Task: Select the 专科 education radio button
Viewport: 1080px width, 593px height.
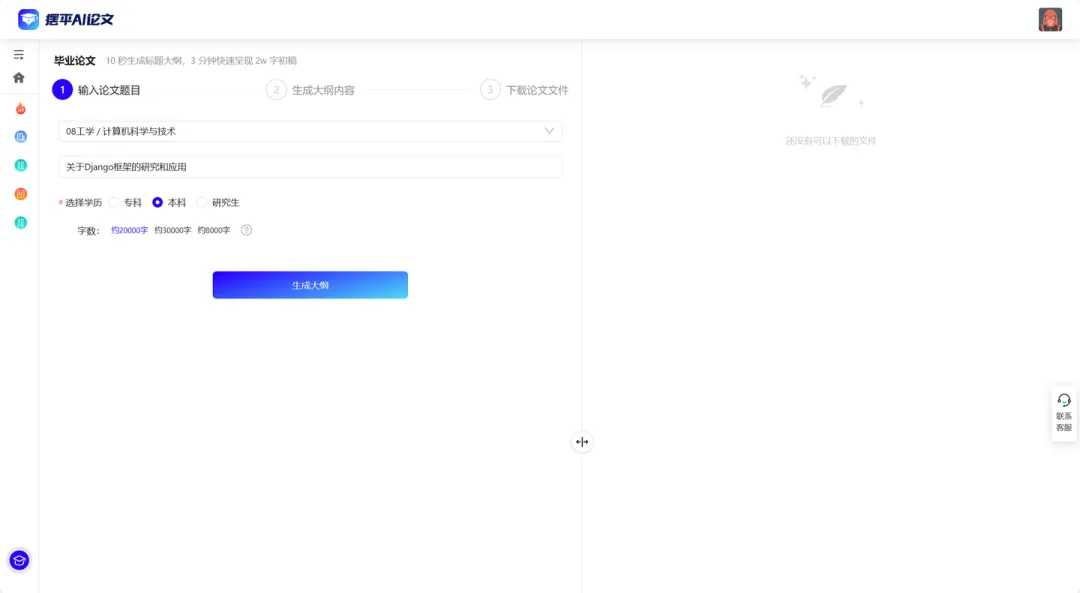Action: (x=113, y=202)
